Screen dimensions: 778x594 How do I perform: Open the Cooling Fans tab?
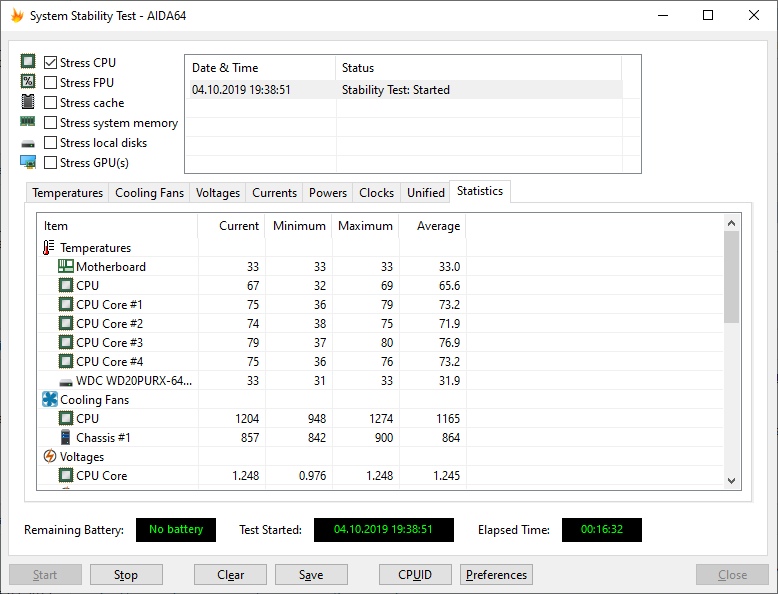(x=149, y=193)
